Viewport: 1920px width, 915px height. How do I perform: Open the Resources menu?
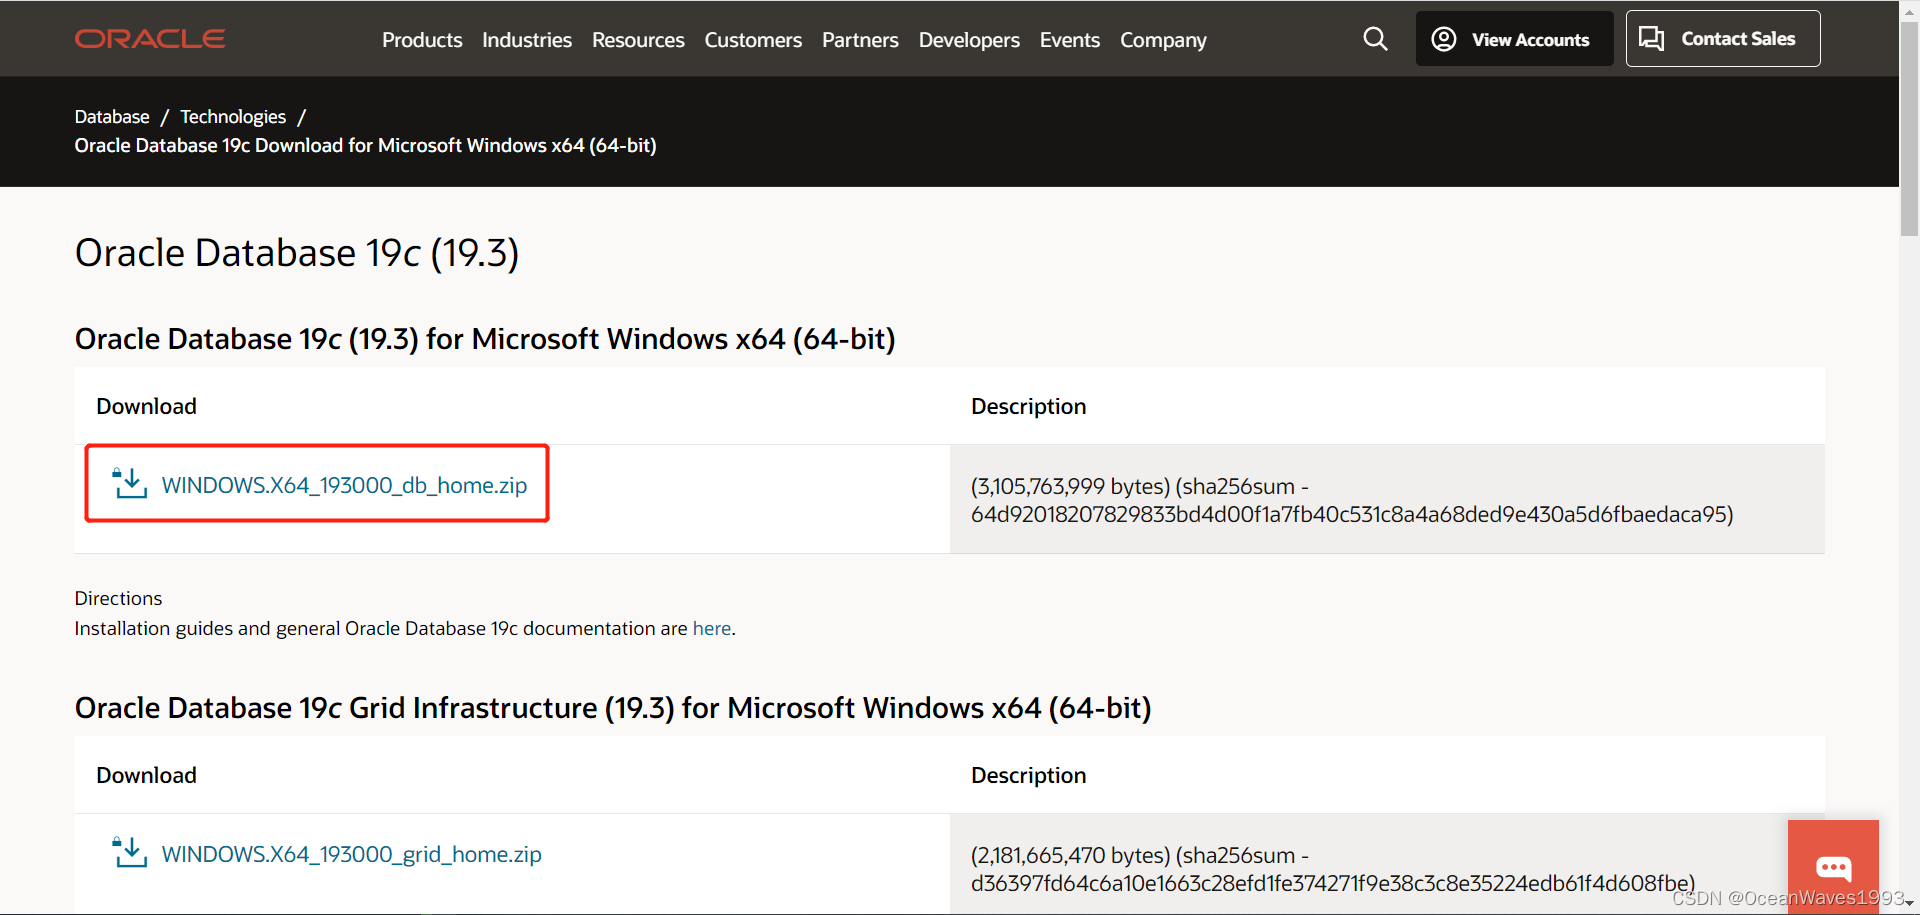[638, 40]
